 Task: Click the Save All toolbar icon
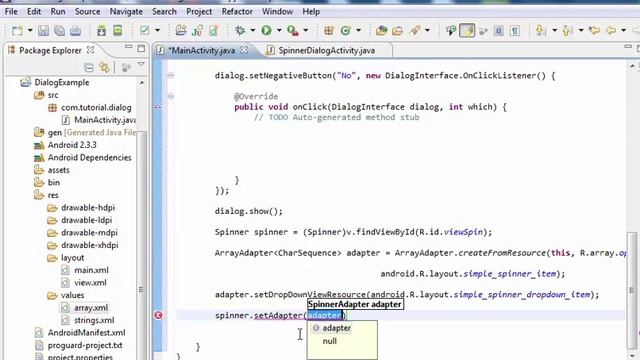click(x=60, y=31)
